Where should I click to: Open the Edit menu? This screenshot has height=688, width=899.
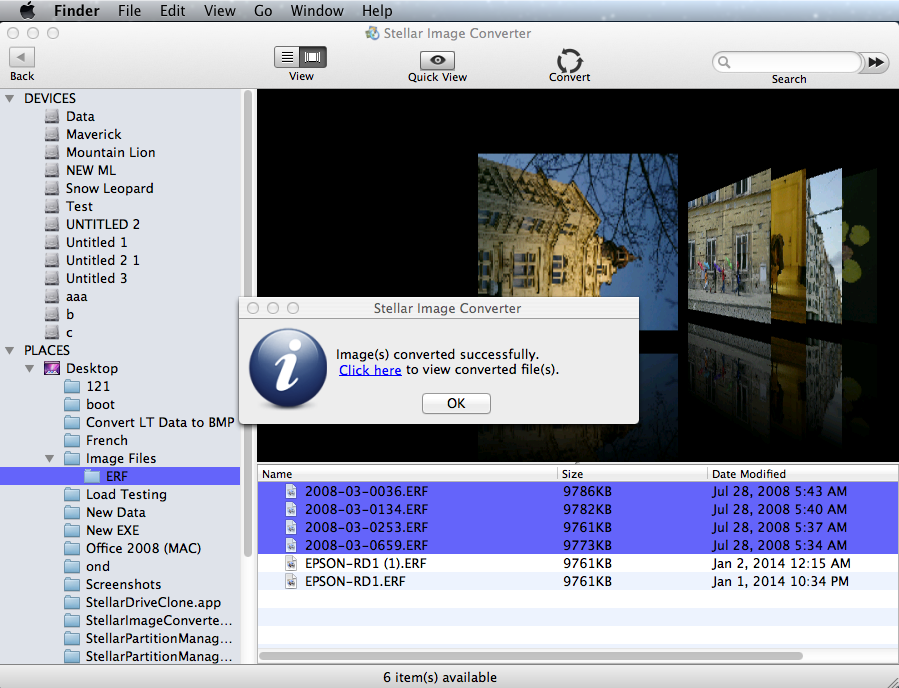click(x=173, y=10)
